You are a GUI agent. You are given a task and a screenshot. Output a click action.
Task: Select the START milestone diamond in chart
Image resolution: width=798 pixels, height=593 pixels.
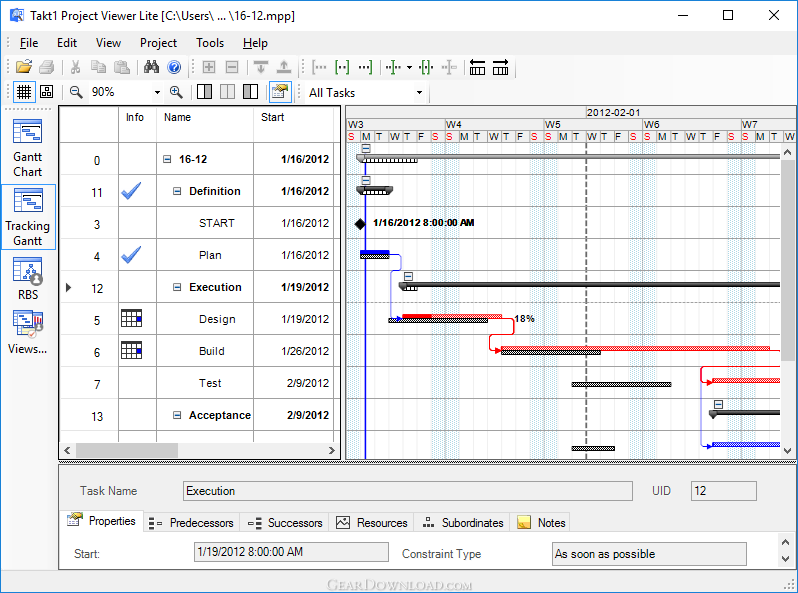[x=360, y=223]
